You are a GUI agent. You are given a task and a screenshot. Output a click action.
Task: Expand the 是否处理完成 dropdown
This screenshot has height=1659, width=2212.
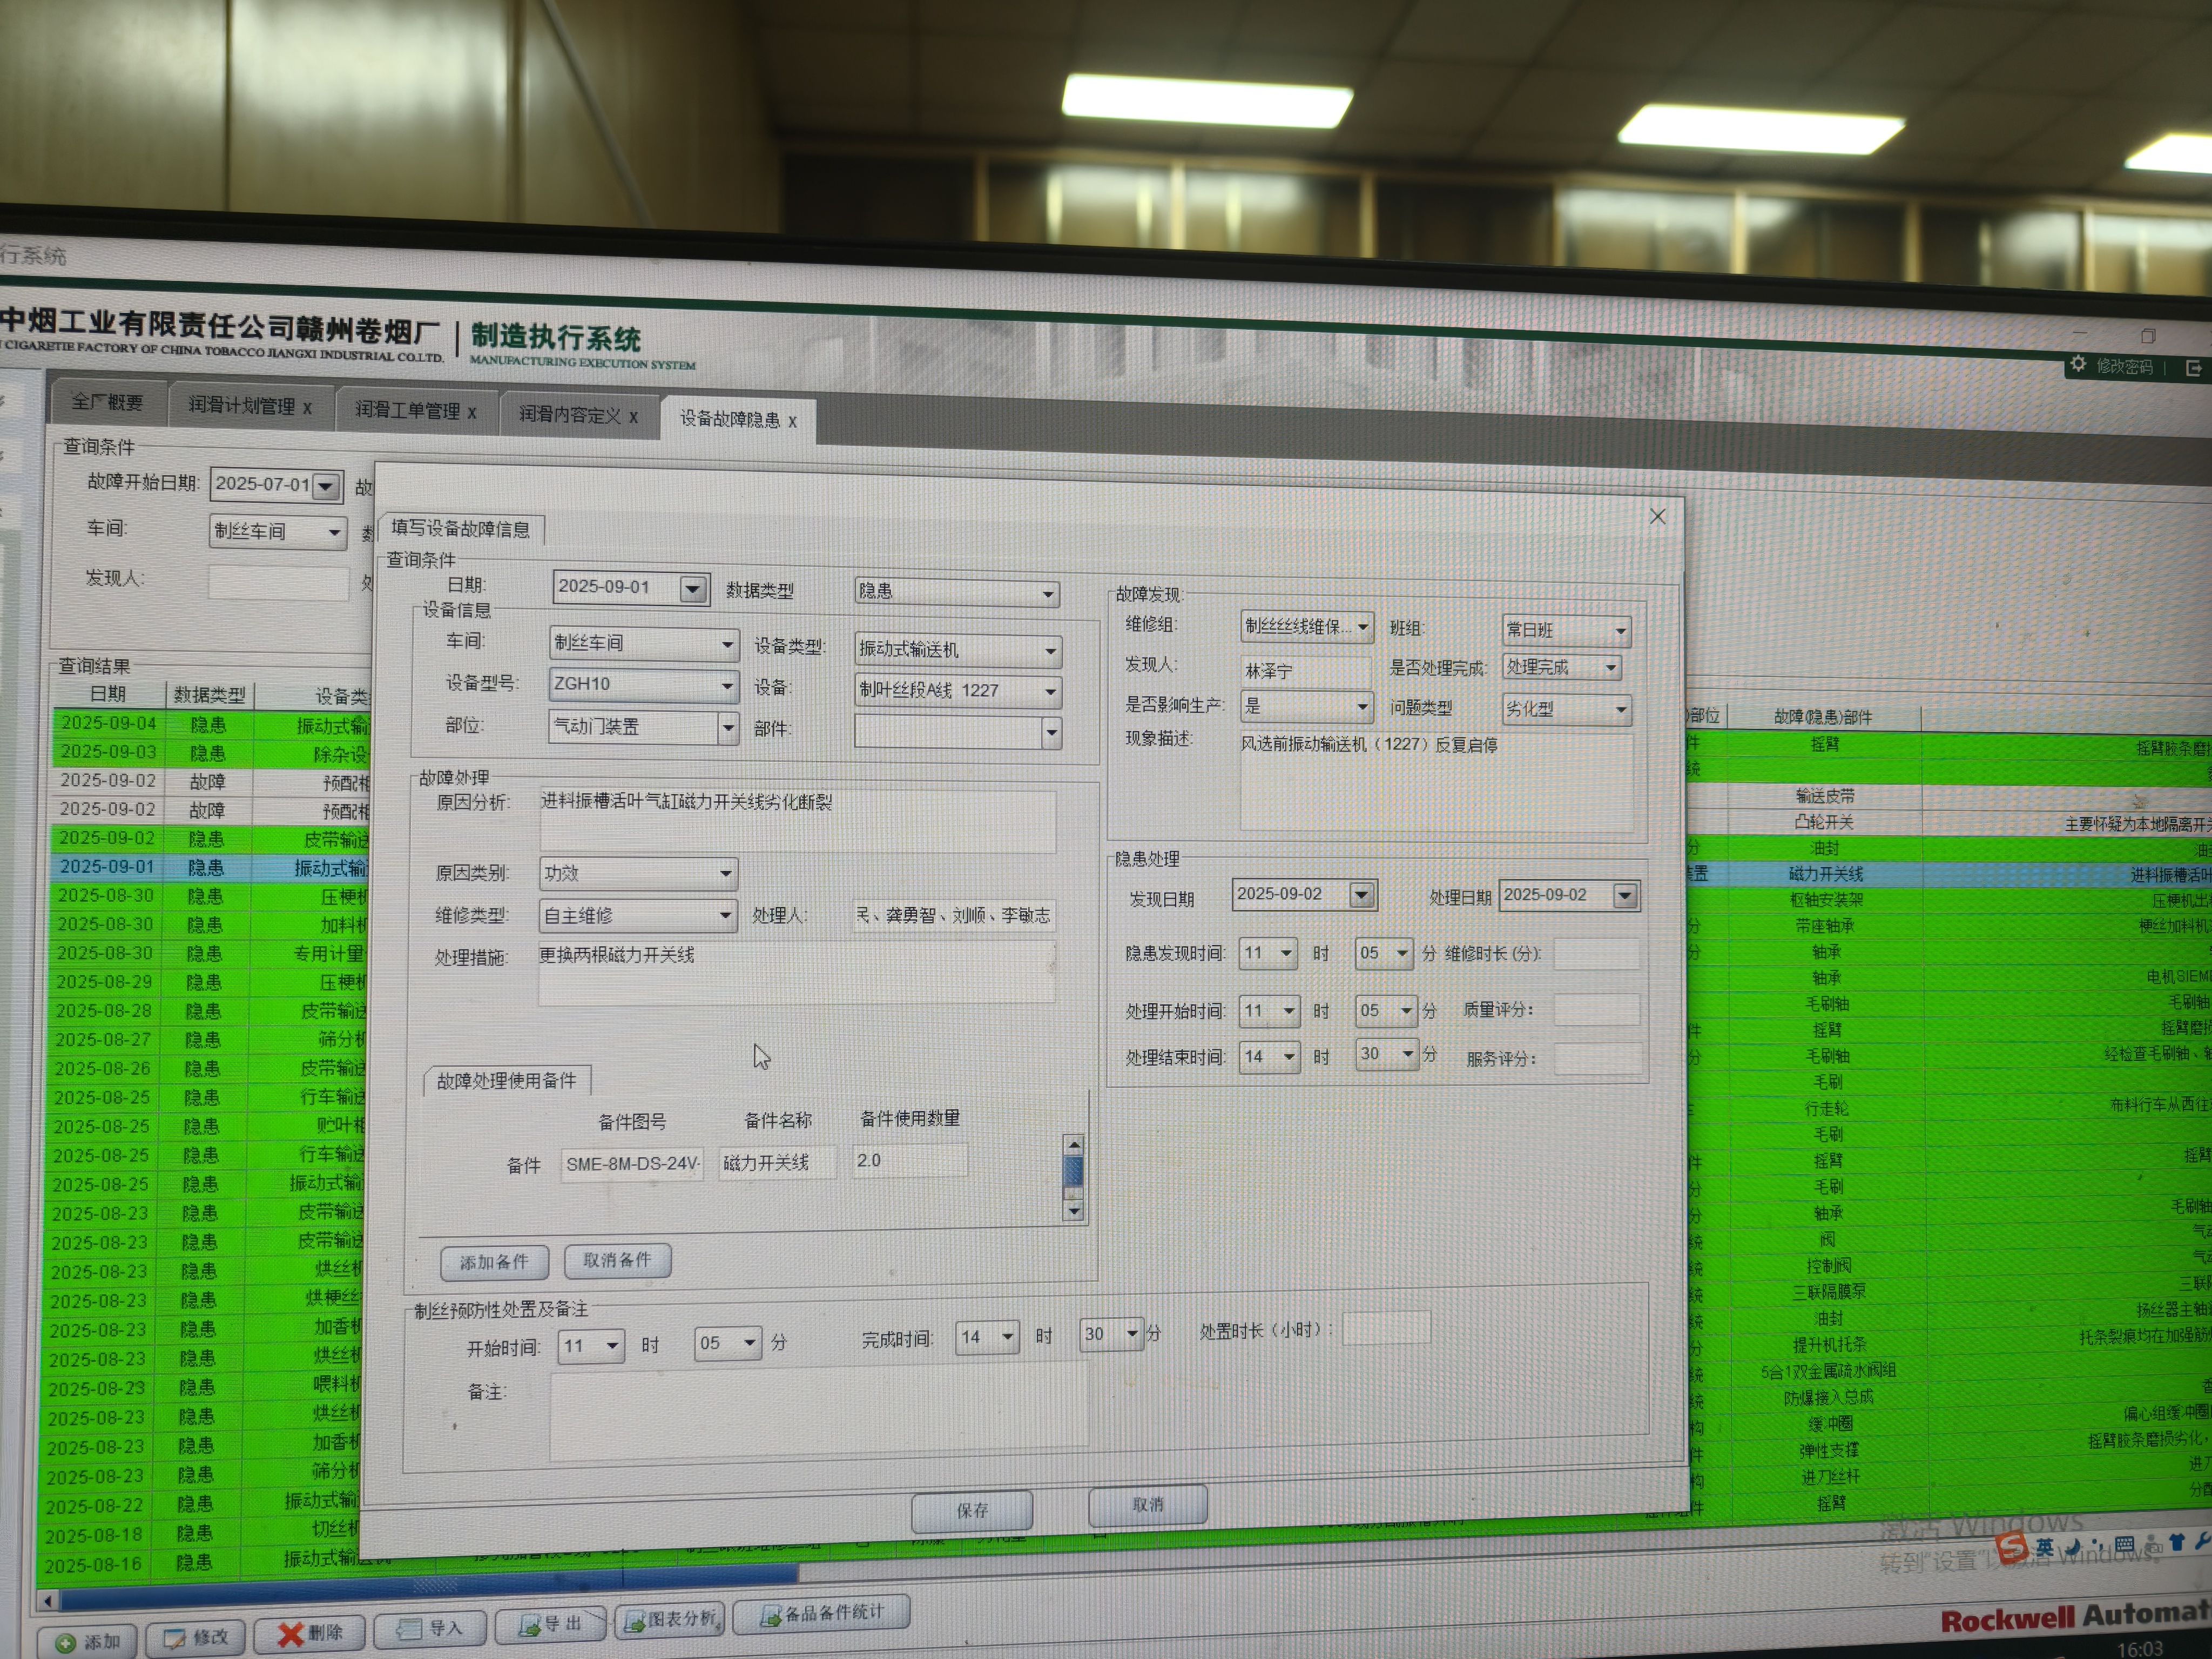tap(1611, 667)
